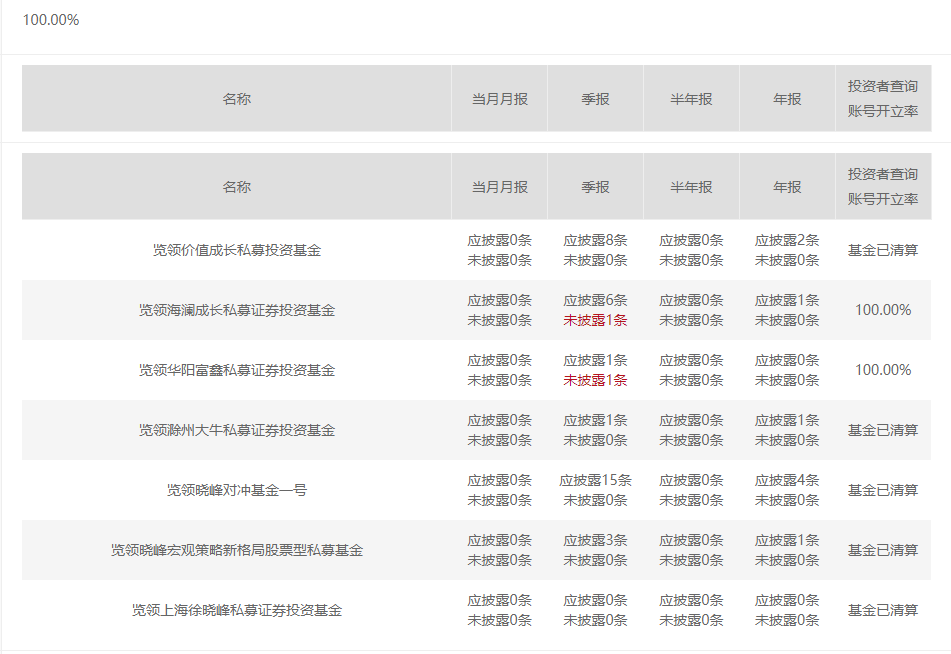Click 应披露4条 annual cell for 晓峰对冲基金一号
The width and height of the screenshot is (951, 654).
pos(787,480)
